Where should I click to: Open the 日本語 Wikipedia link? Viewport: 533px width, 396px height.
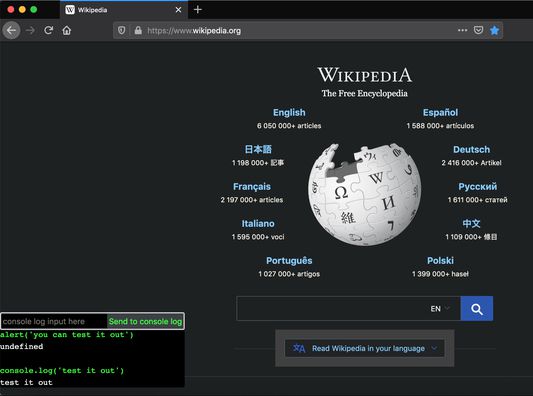tap(258, 149)
